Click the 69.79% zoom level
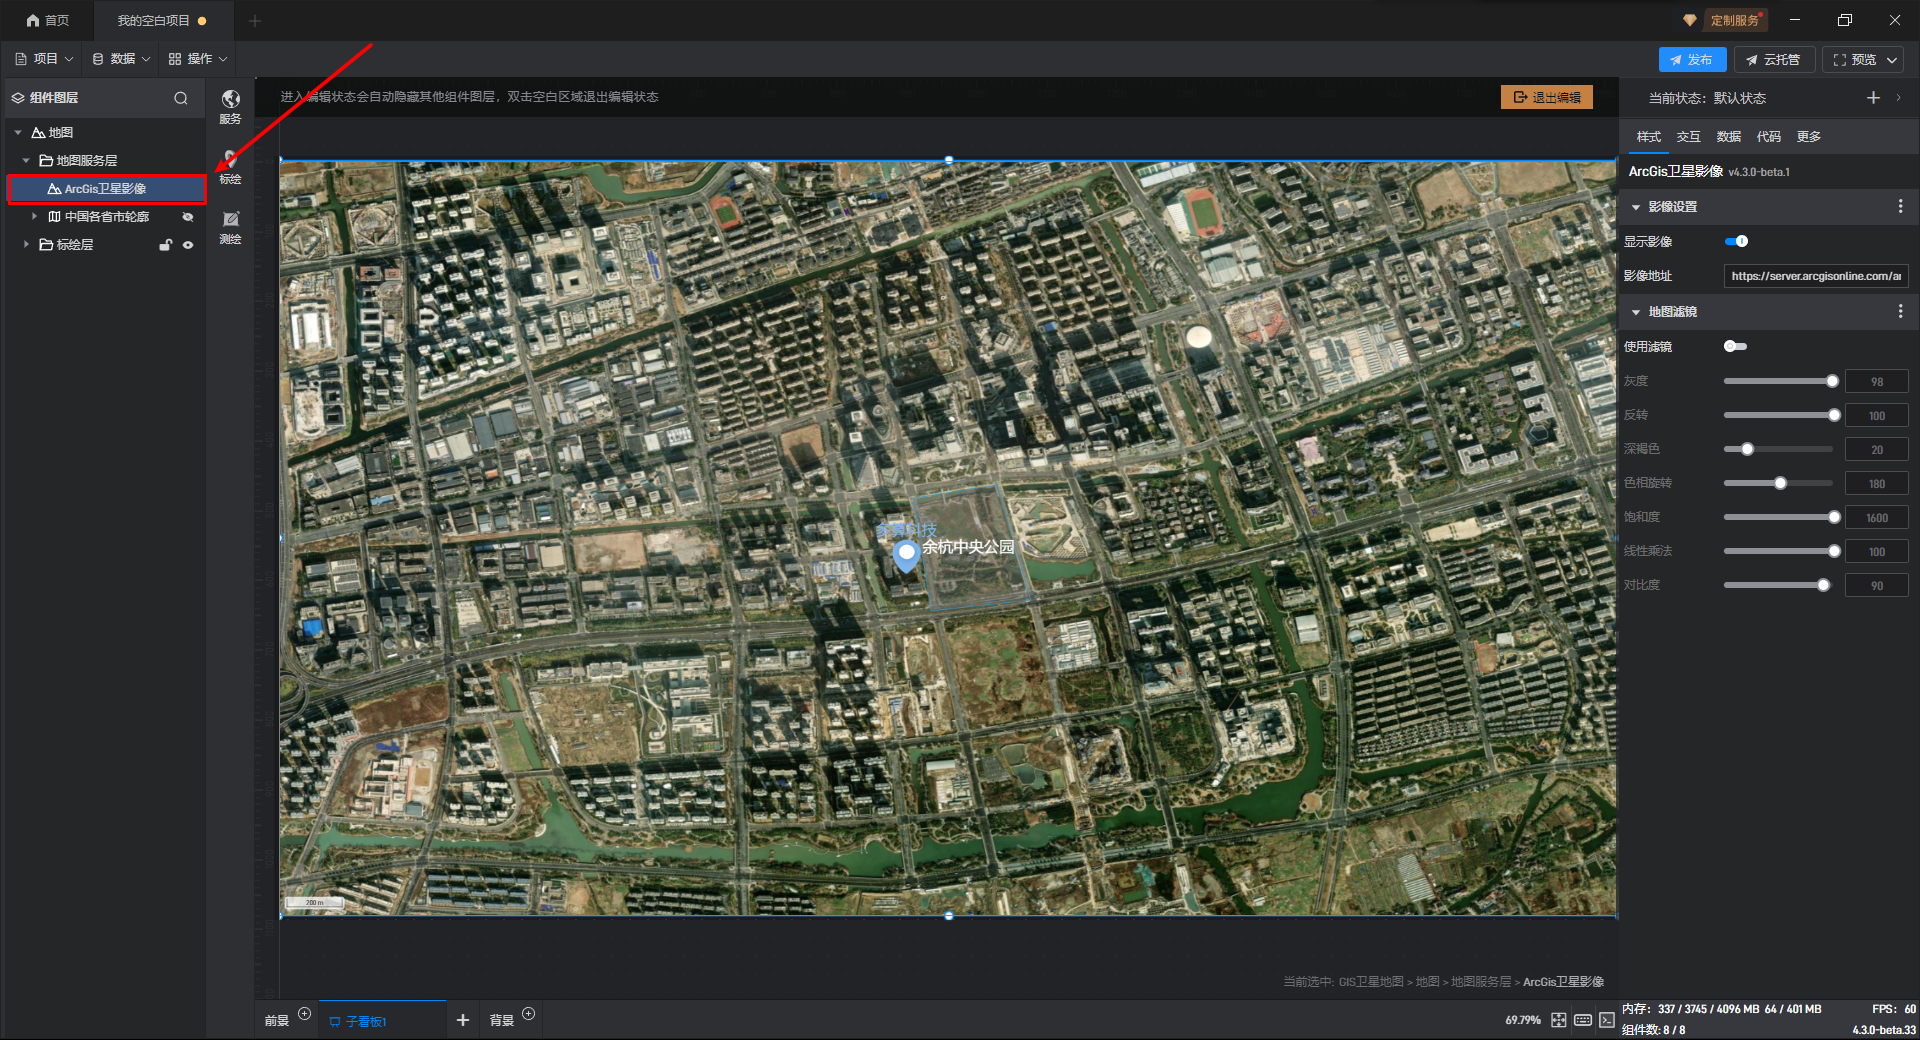Image resolution: width=1920 pixels, height=1040 pixels. point(1522,1020)
